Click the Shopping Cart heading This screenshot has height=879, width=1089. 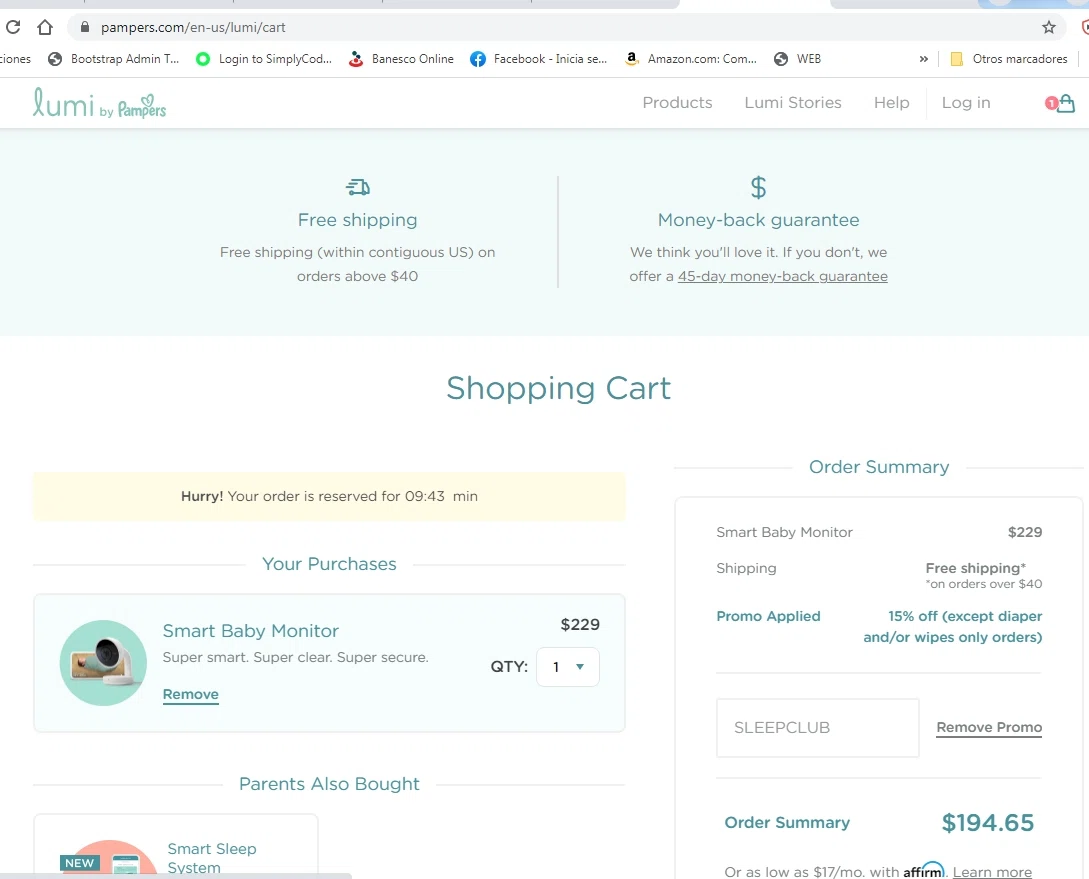point(558,388)
